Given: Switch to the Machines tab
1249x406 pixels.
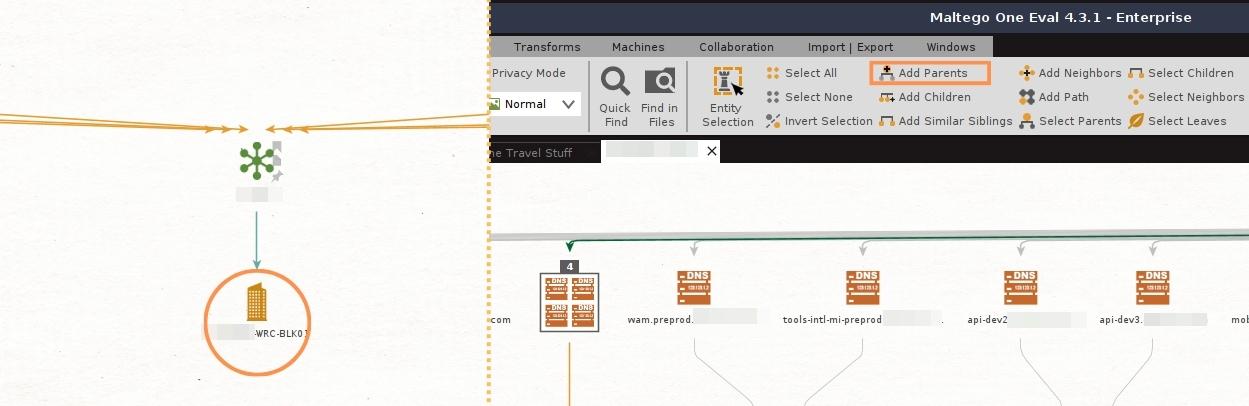Looking at the screenshot, I should 638,47.
